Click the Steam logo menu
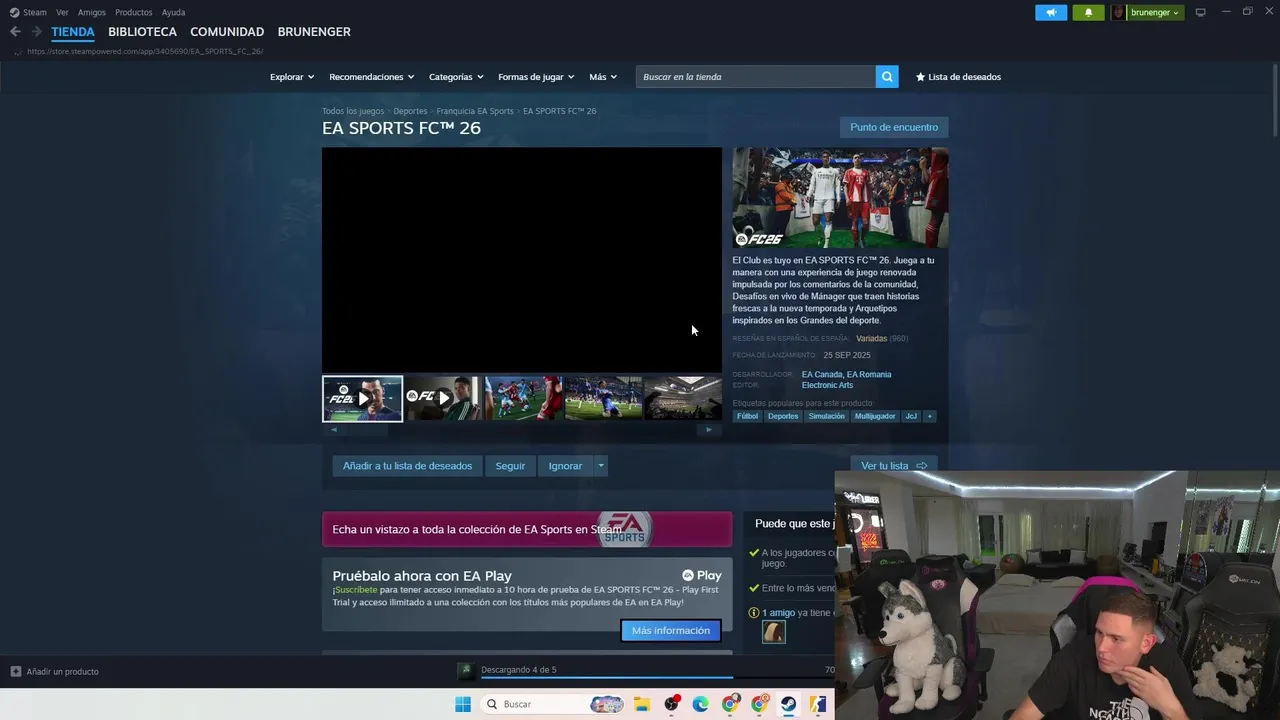This screenshot has height=720, width=1280. 28,12
